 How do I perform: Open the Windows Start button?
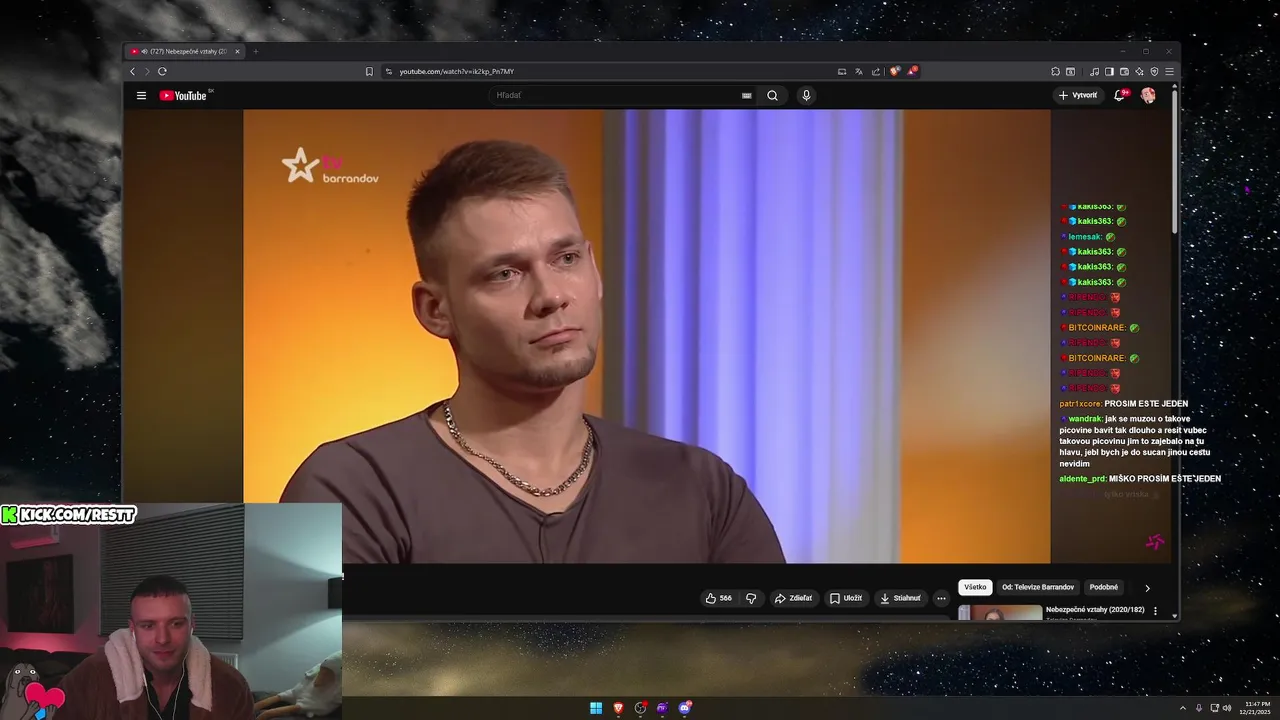(596, 708)
